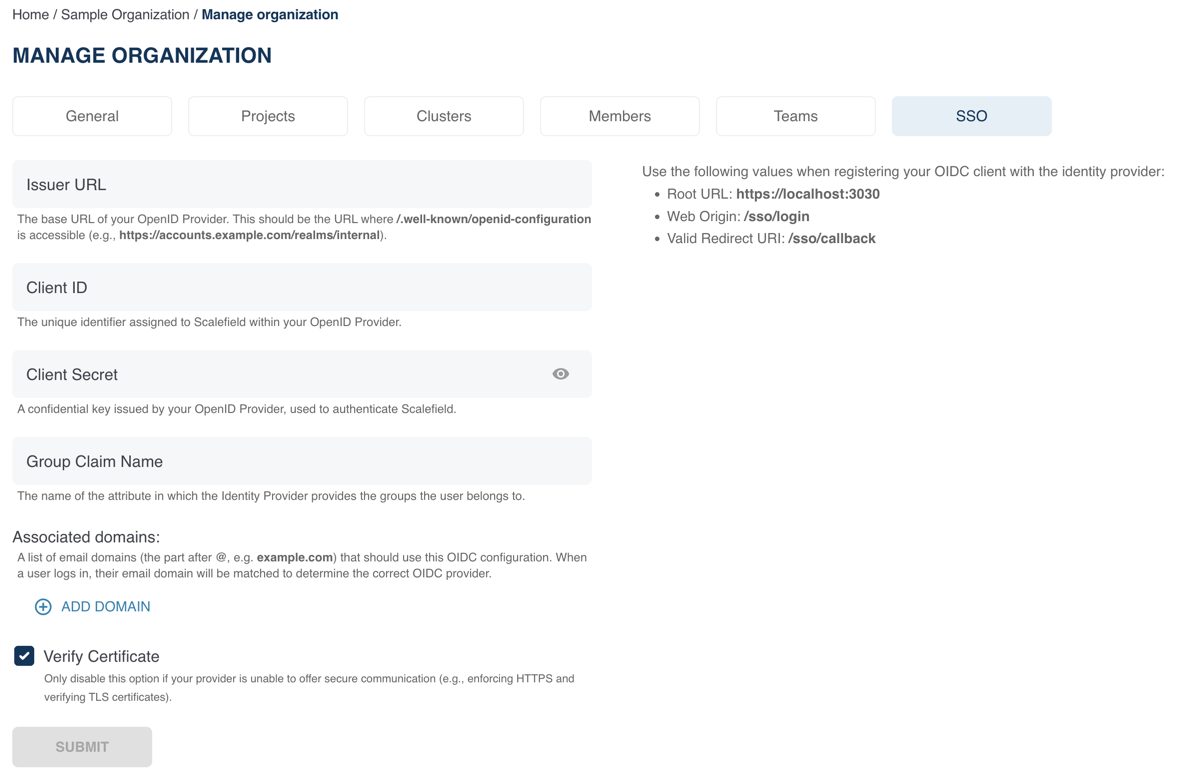Image resolution: width=1183 pixels, height=774 pixels.
Task: Click into the Client ID field
Action: coord(302,288)
